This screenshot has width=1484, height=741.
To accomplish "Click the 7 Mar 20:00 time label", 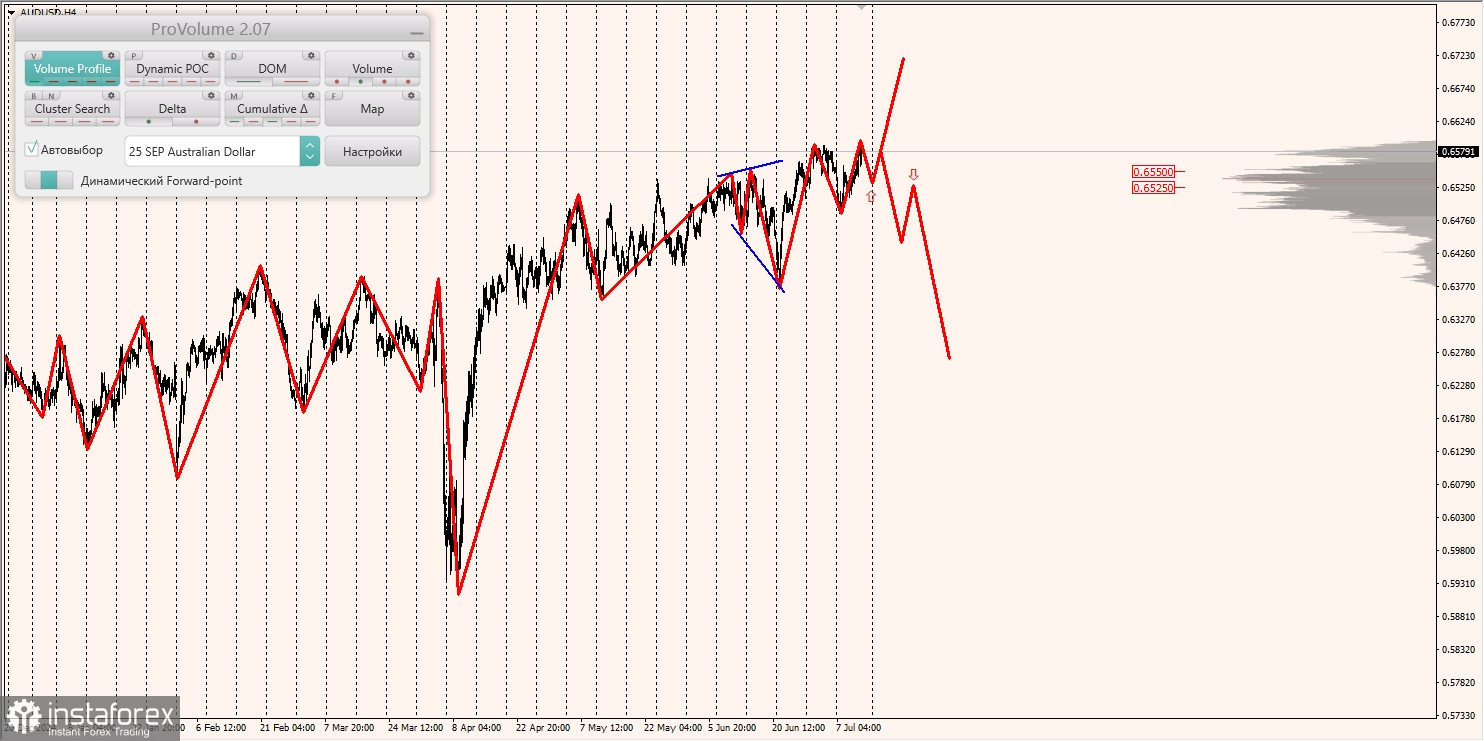I will coord(349,728).
